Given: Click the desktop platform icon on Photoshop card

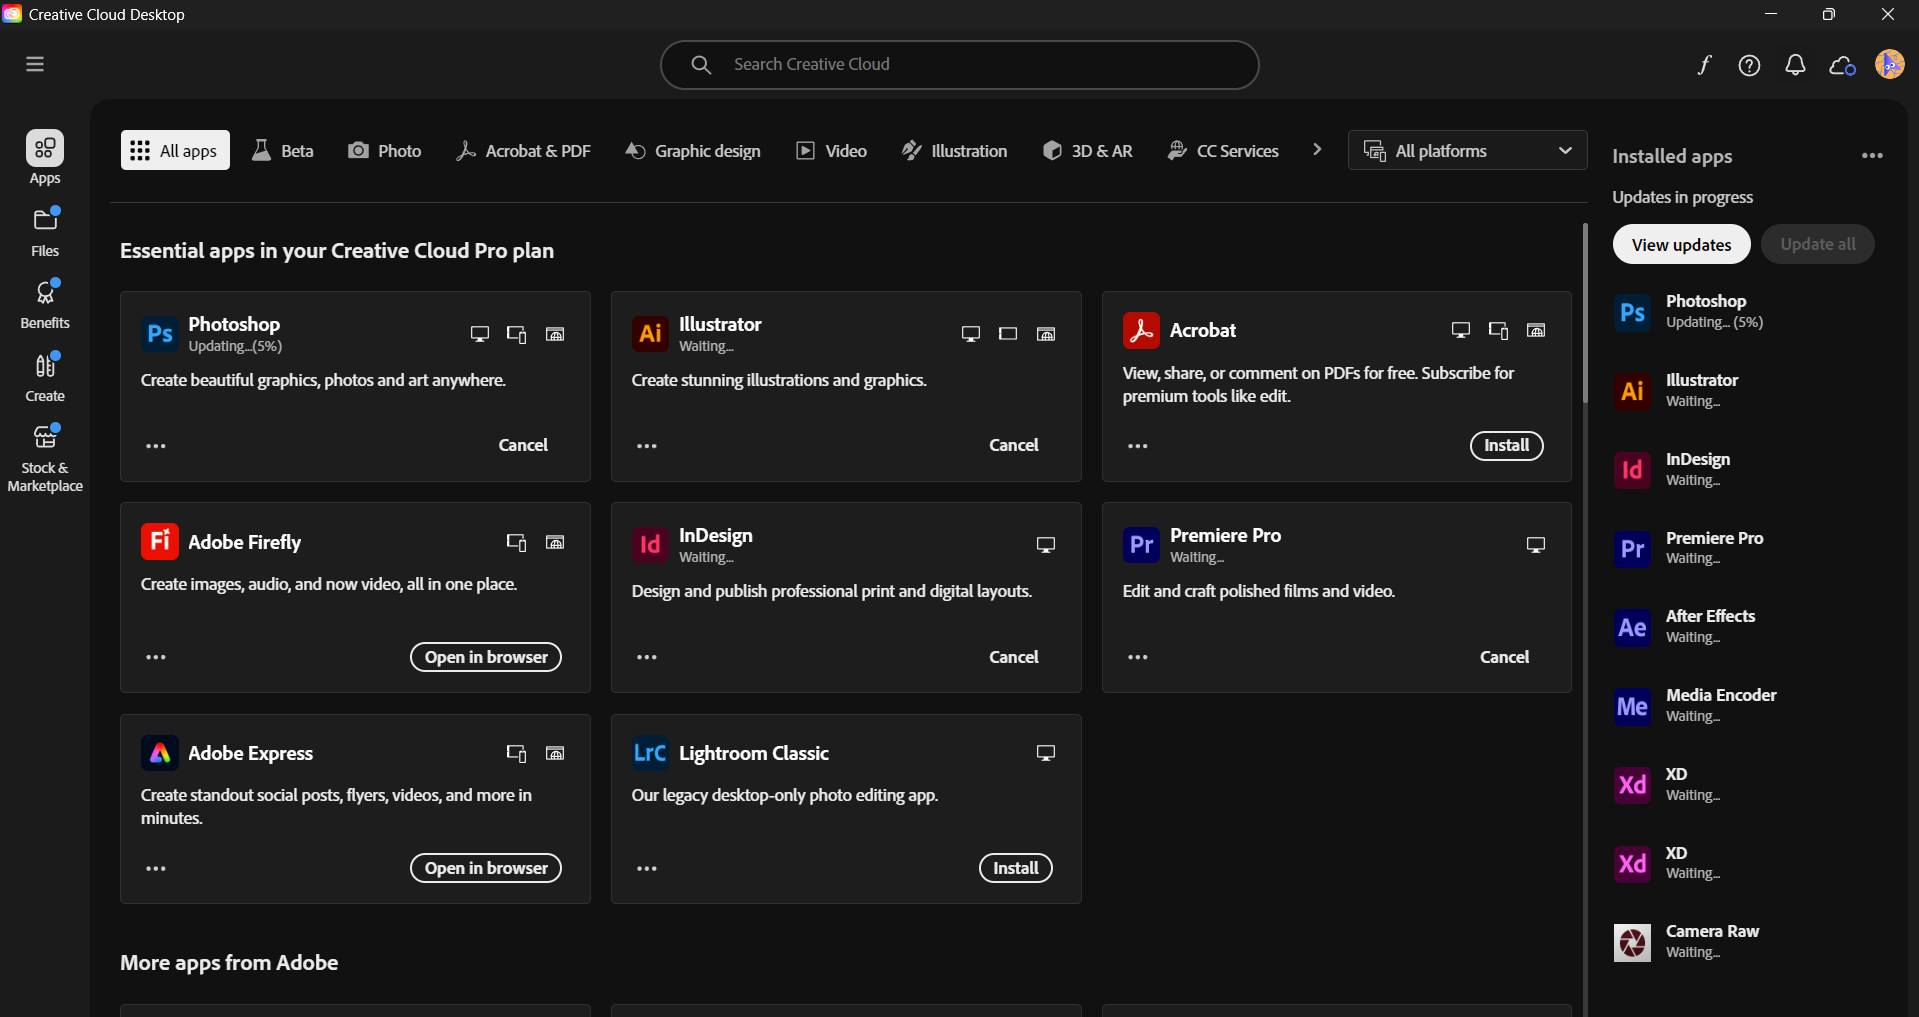Looking at the screenshot, I should click(x=480, y=334).
